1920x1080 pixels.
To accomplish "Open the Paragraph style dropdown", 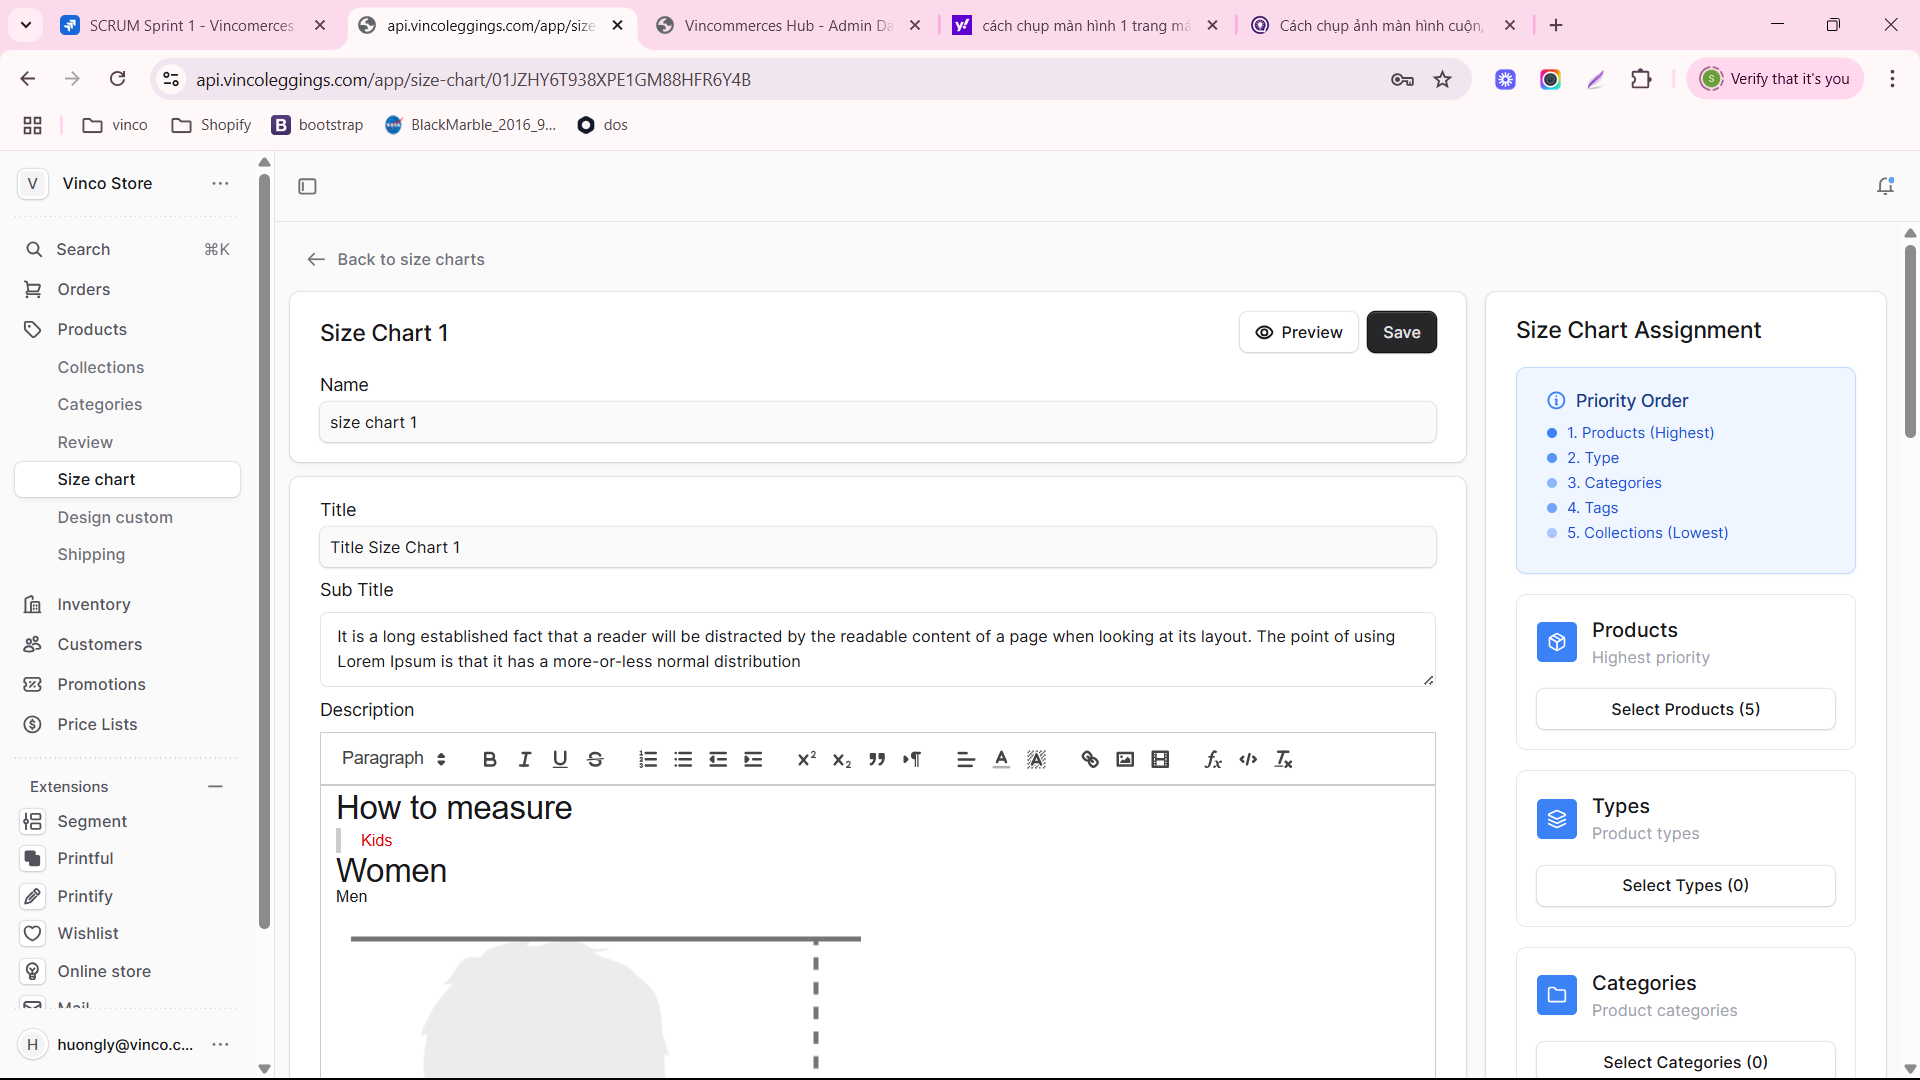I will (393, 759).
